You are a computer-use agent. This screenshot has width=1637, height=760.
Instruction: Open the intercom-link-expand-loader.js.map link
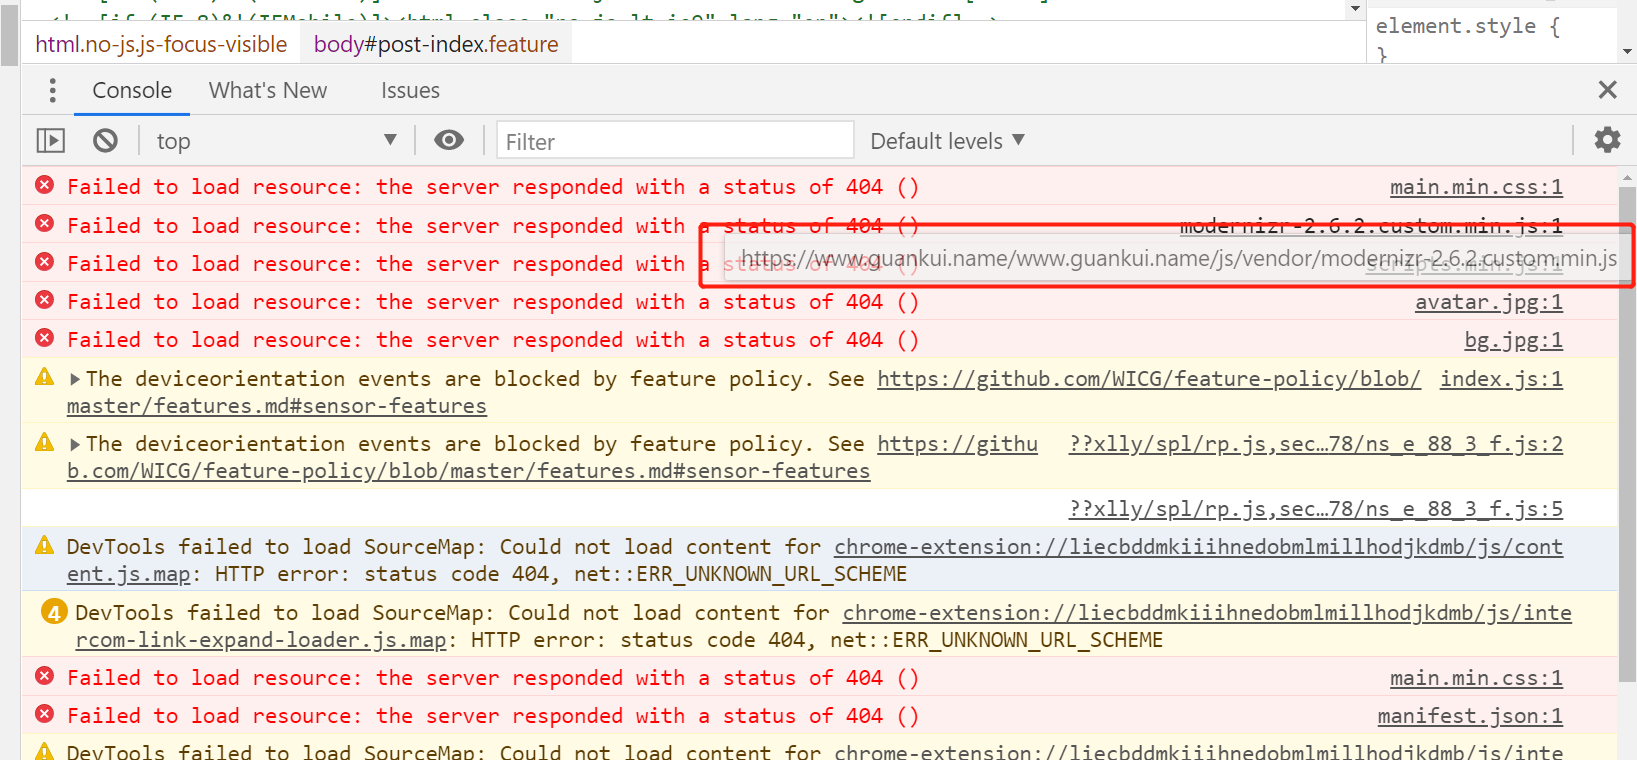(x=1207, y=613)
